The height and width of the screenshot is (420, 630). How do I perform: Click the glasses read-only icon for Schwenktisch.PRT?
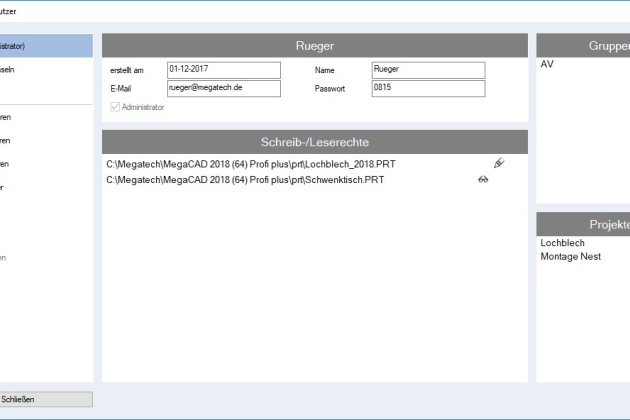(483, 180)
